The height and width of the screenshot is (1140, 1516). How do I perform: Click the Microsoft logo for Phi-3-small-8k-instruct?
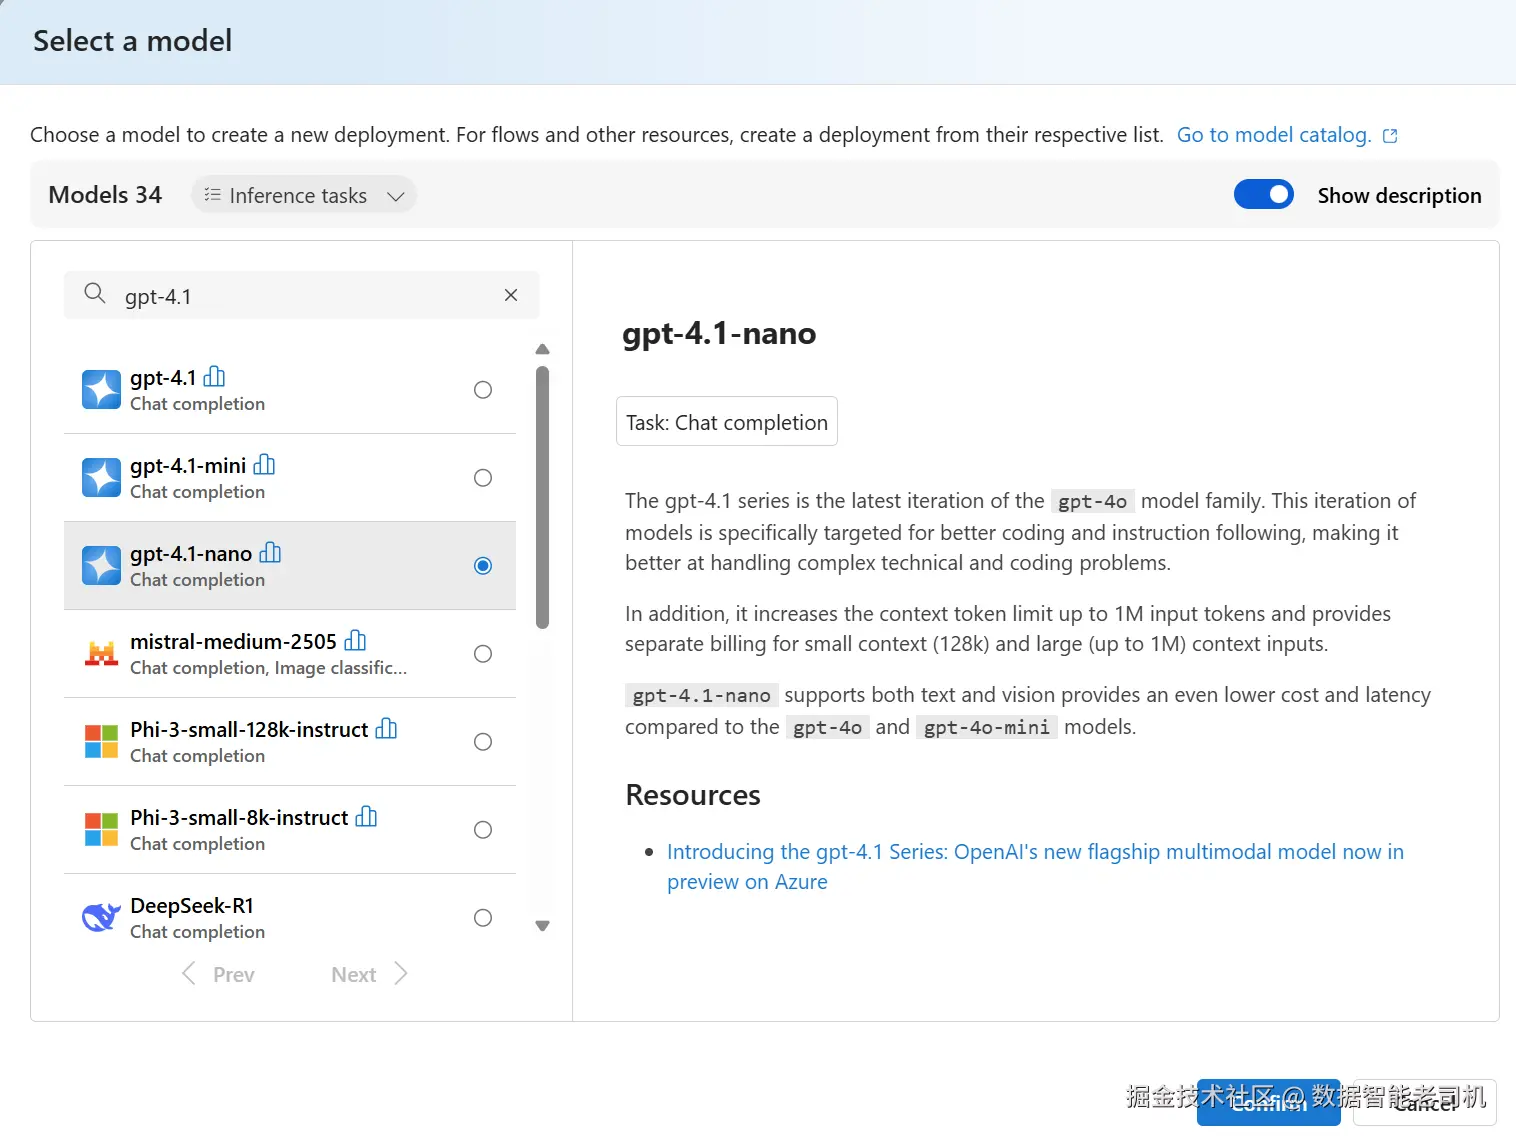click(101, 829)
